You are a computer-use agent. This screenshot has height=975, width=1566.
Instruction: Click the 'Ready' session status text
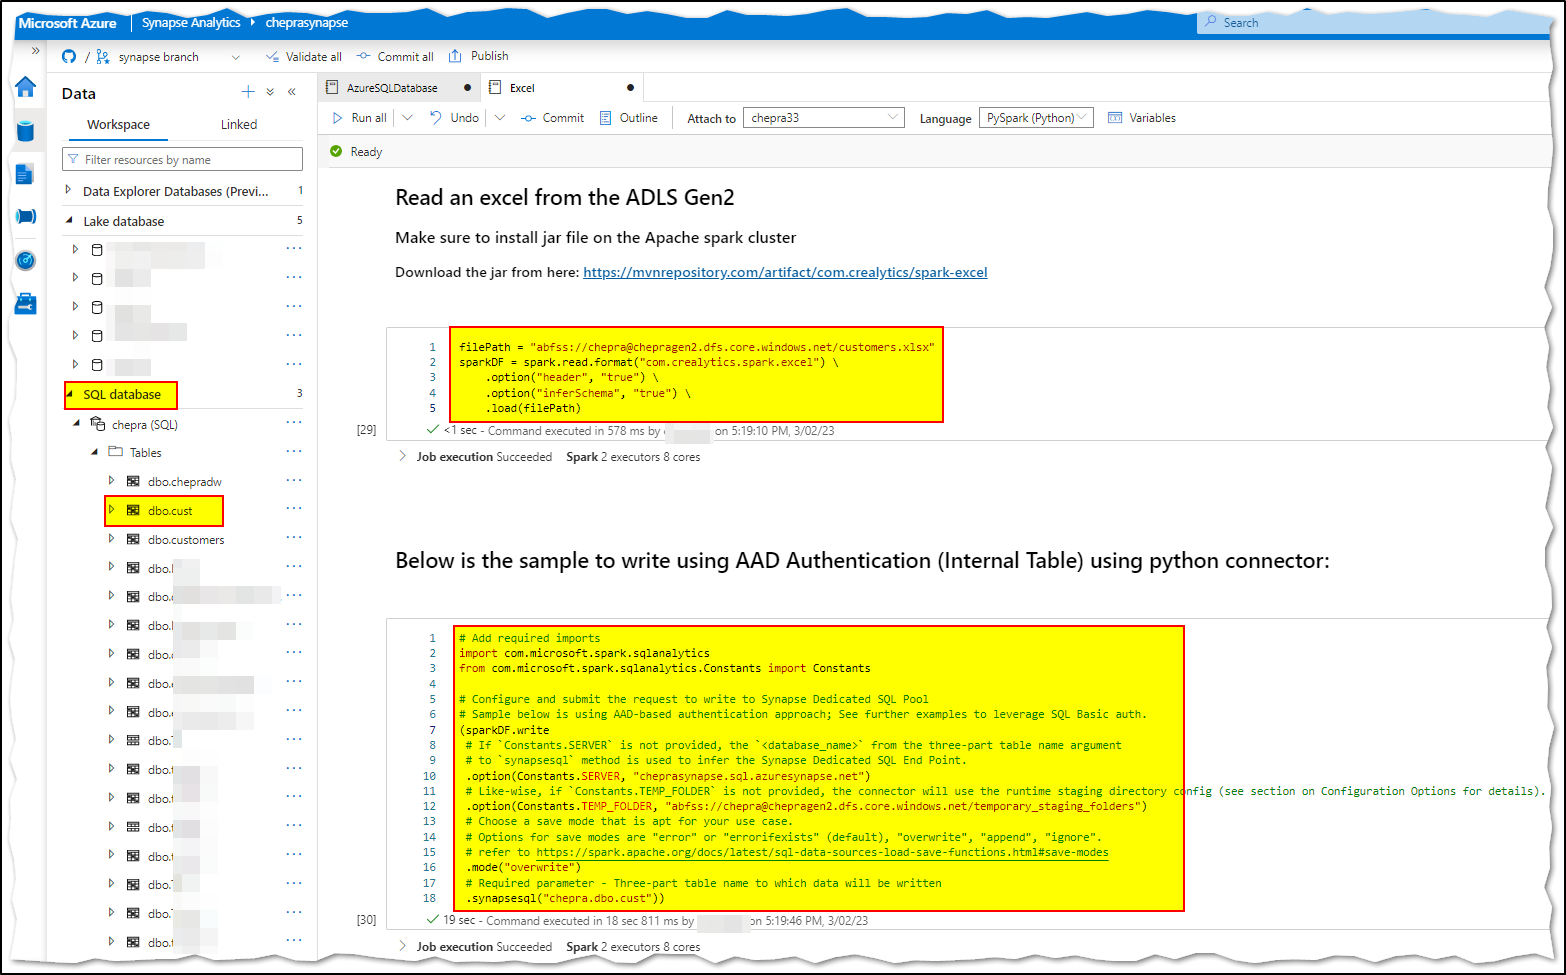tap(366, 152)
